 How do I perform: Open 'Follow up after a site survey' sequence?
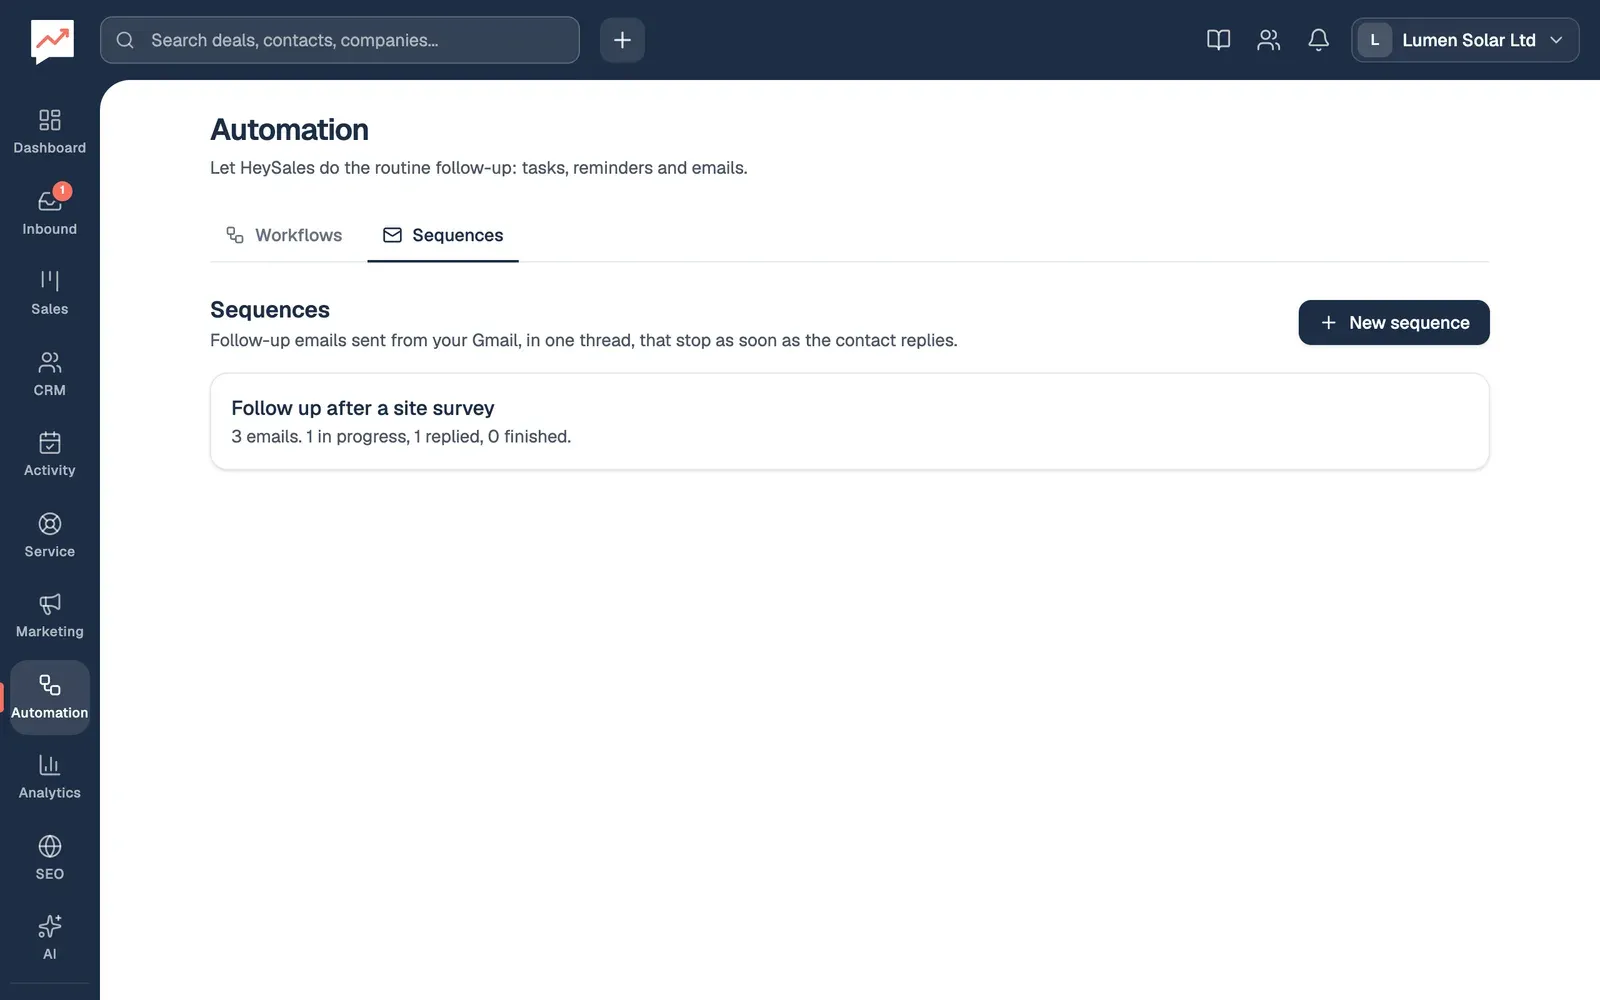pos(849,421)
